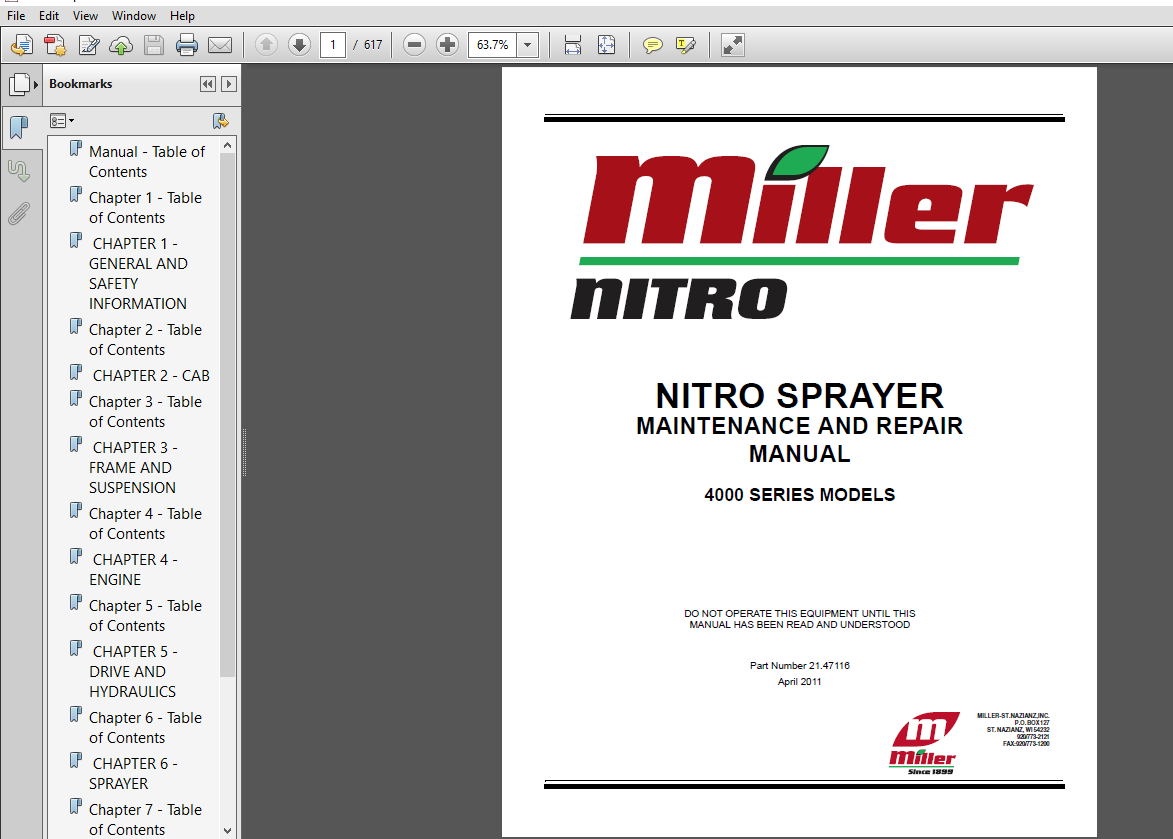The height and width of the screenshot is (839, 1173).
Task: Click bookmarks scrollbar down arrow
Action: click(227, 831)
